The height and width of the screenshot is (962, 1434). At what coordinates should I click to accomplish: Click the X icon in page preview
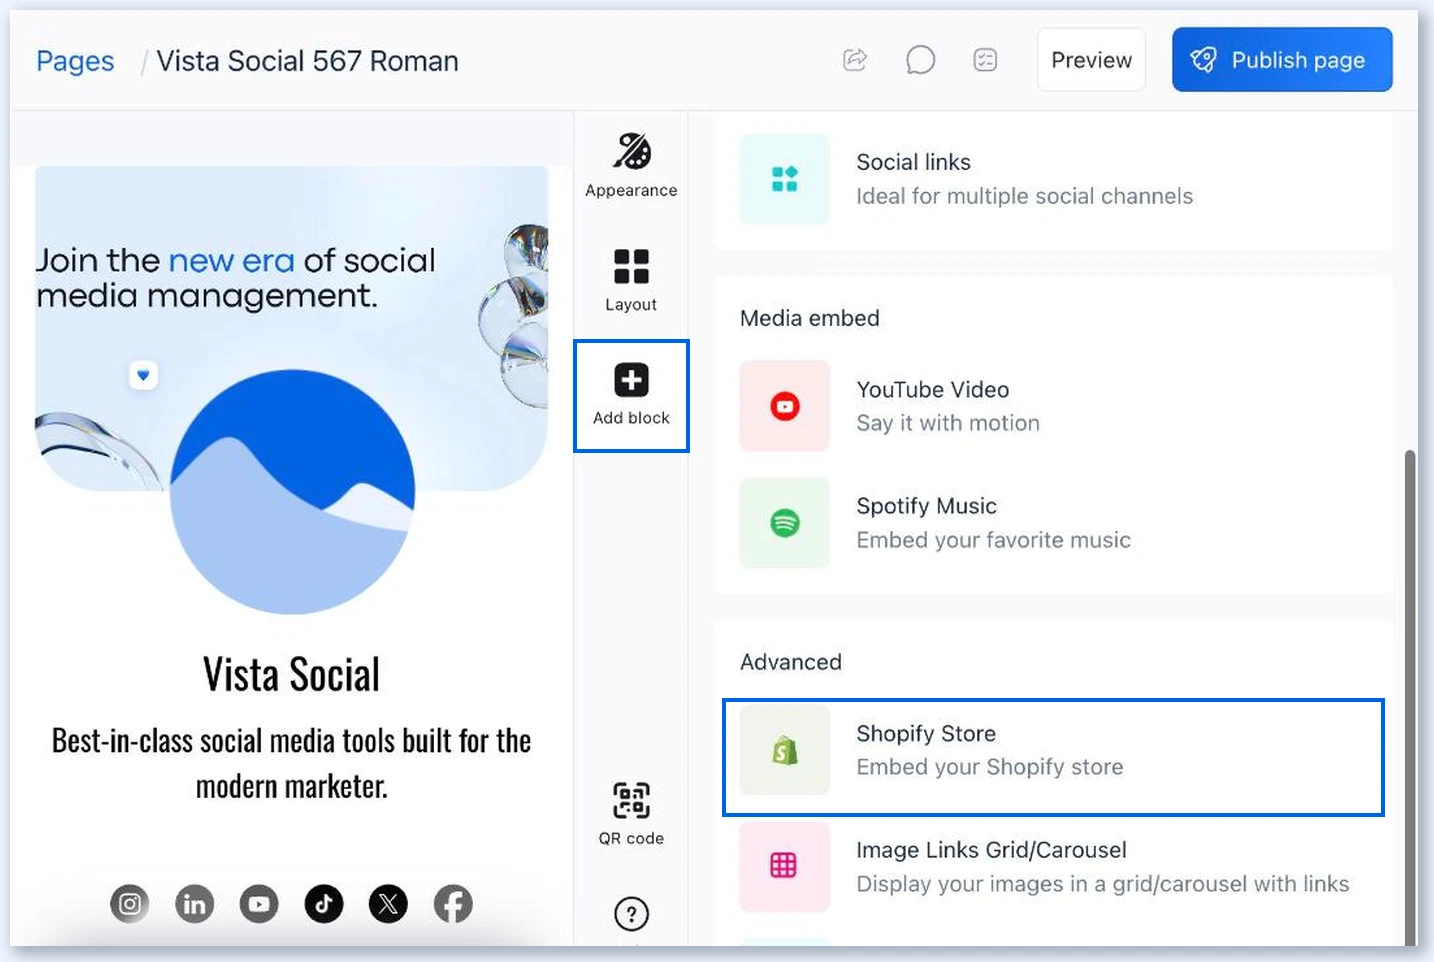pyautogui.click(x=388, y=904)
